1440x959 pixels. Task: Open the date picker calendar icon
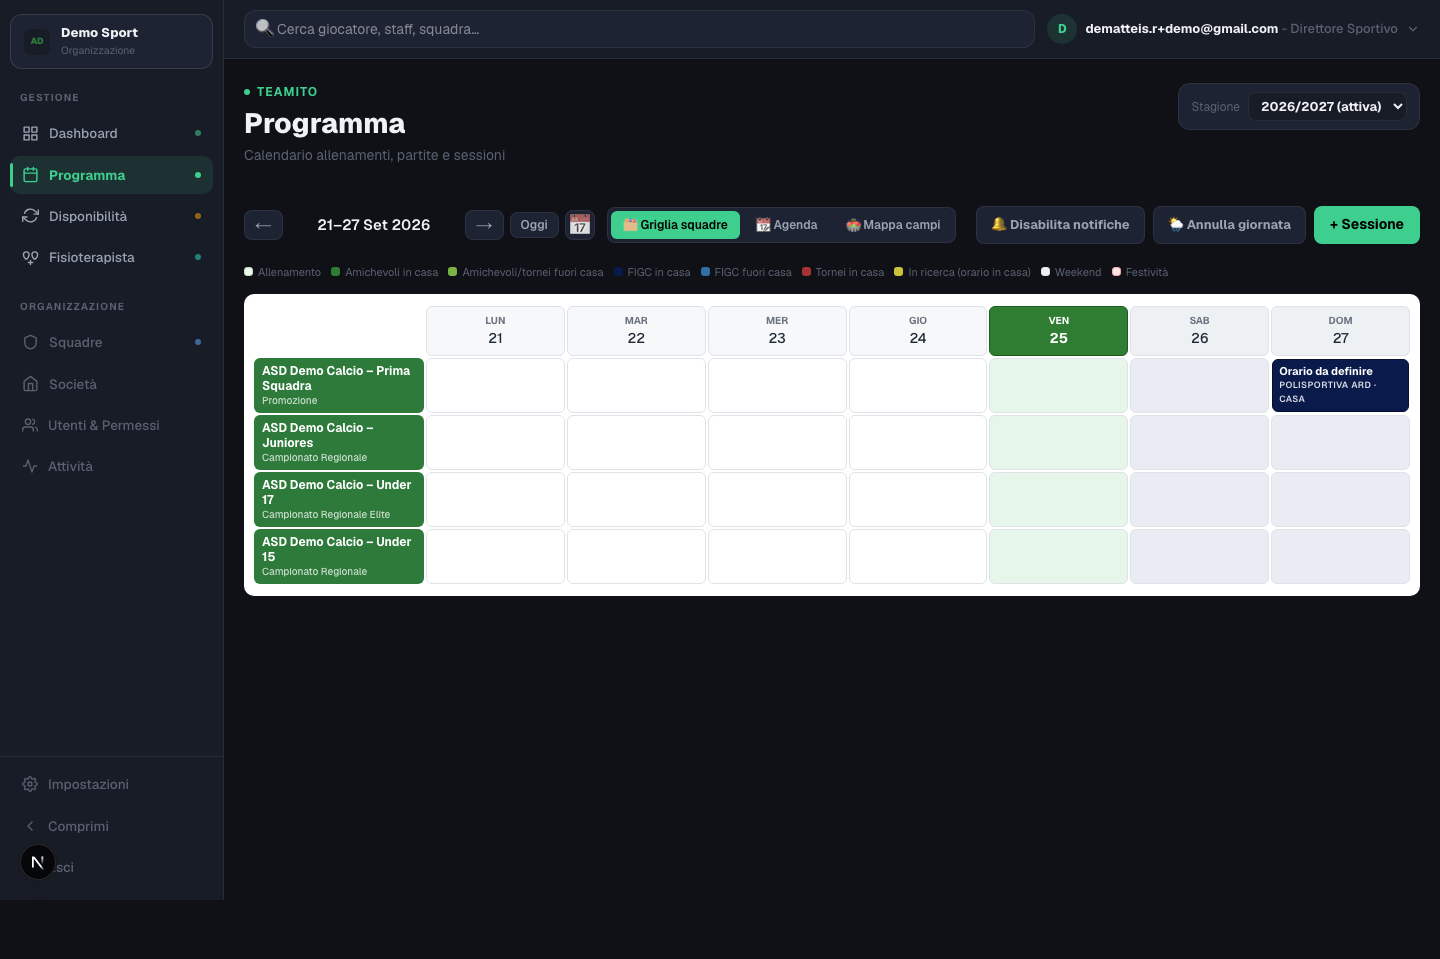point(580,225)
